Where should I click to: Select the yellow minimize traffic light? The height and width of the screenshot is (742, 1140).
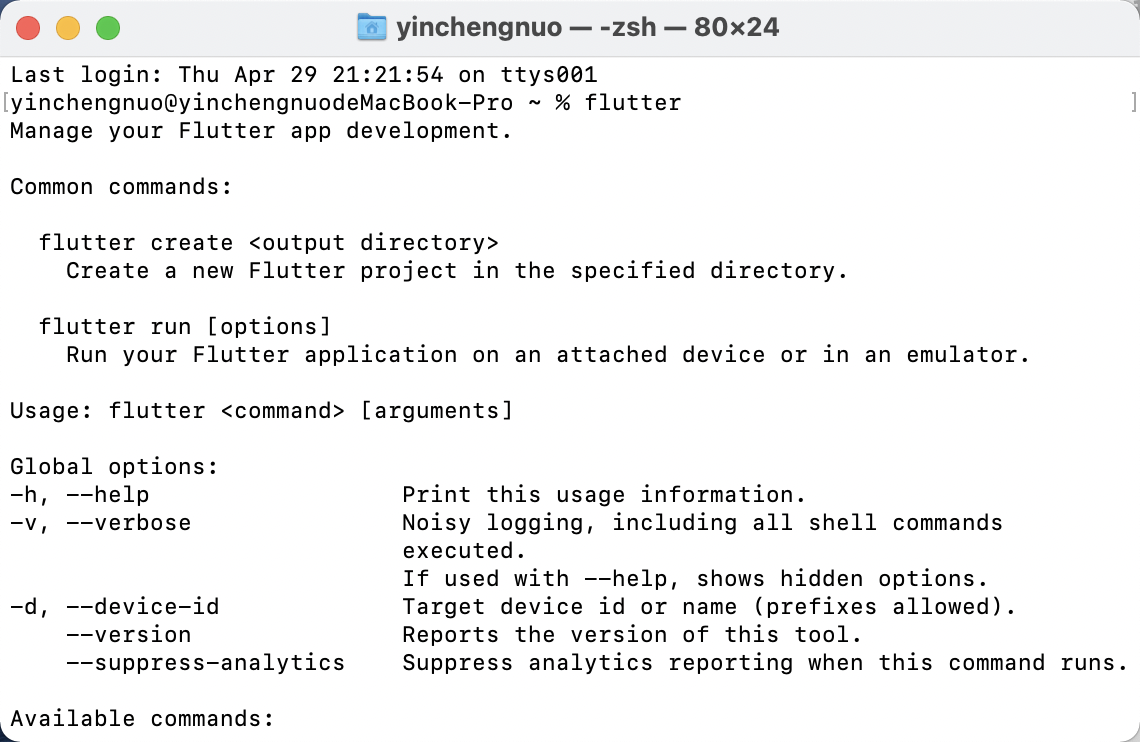point(68,28)
